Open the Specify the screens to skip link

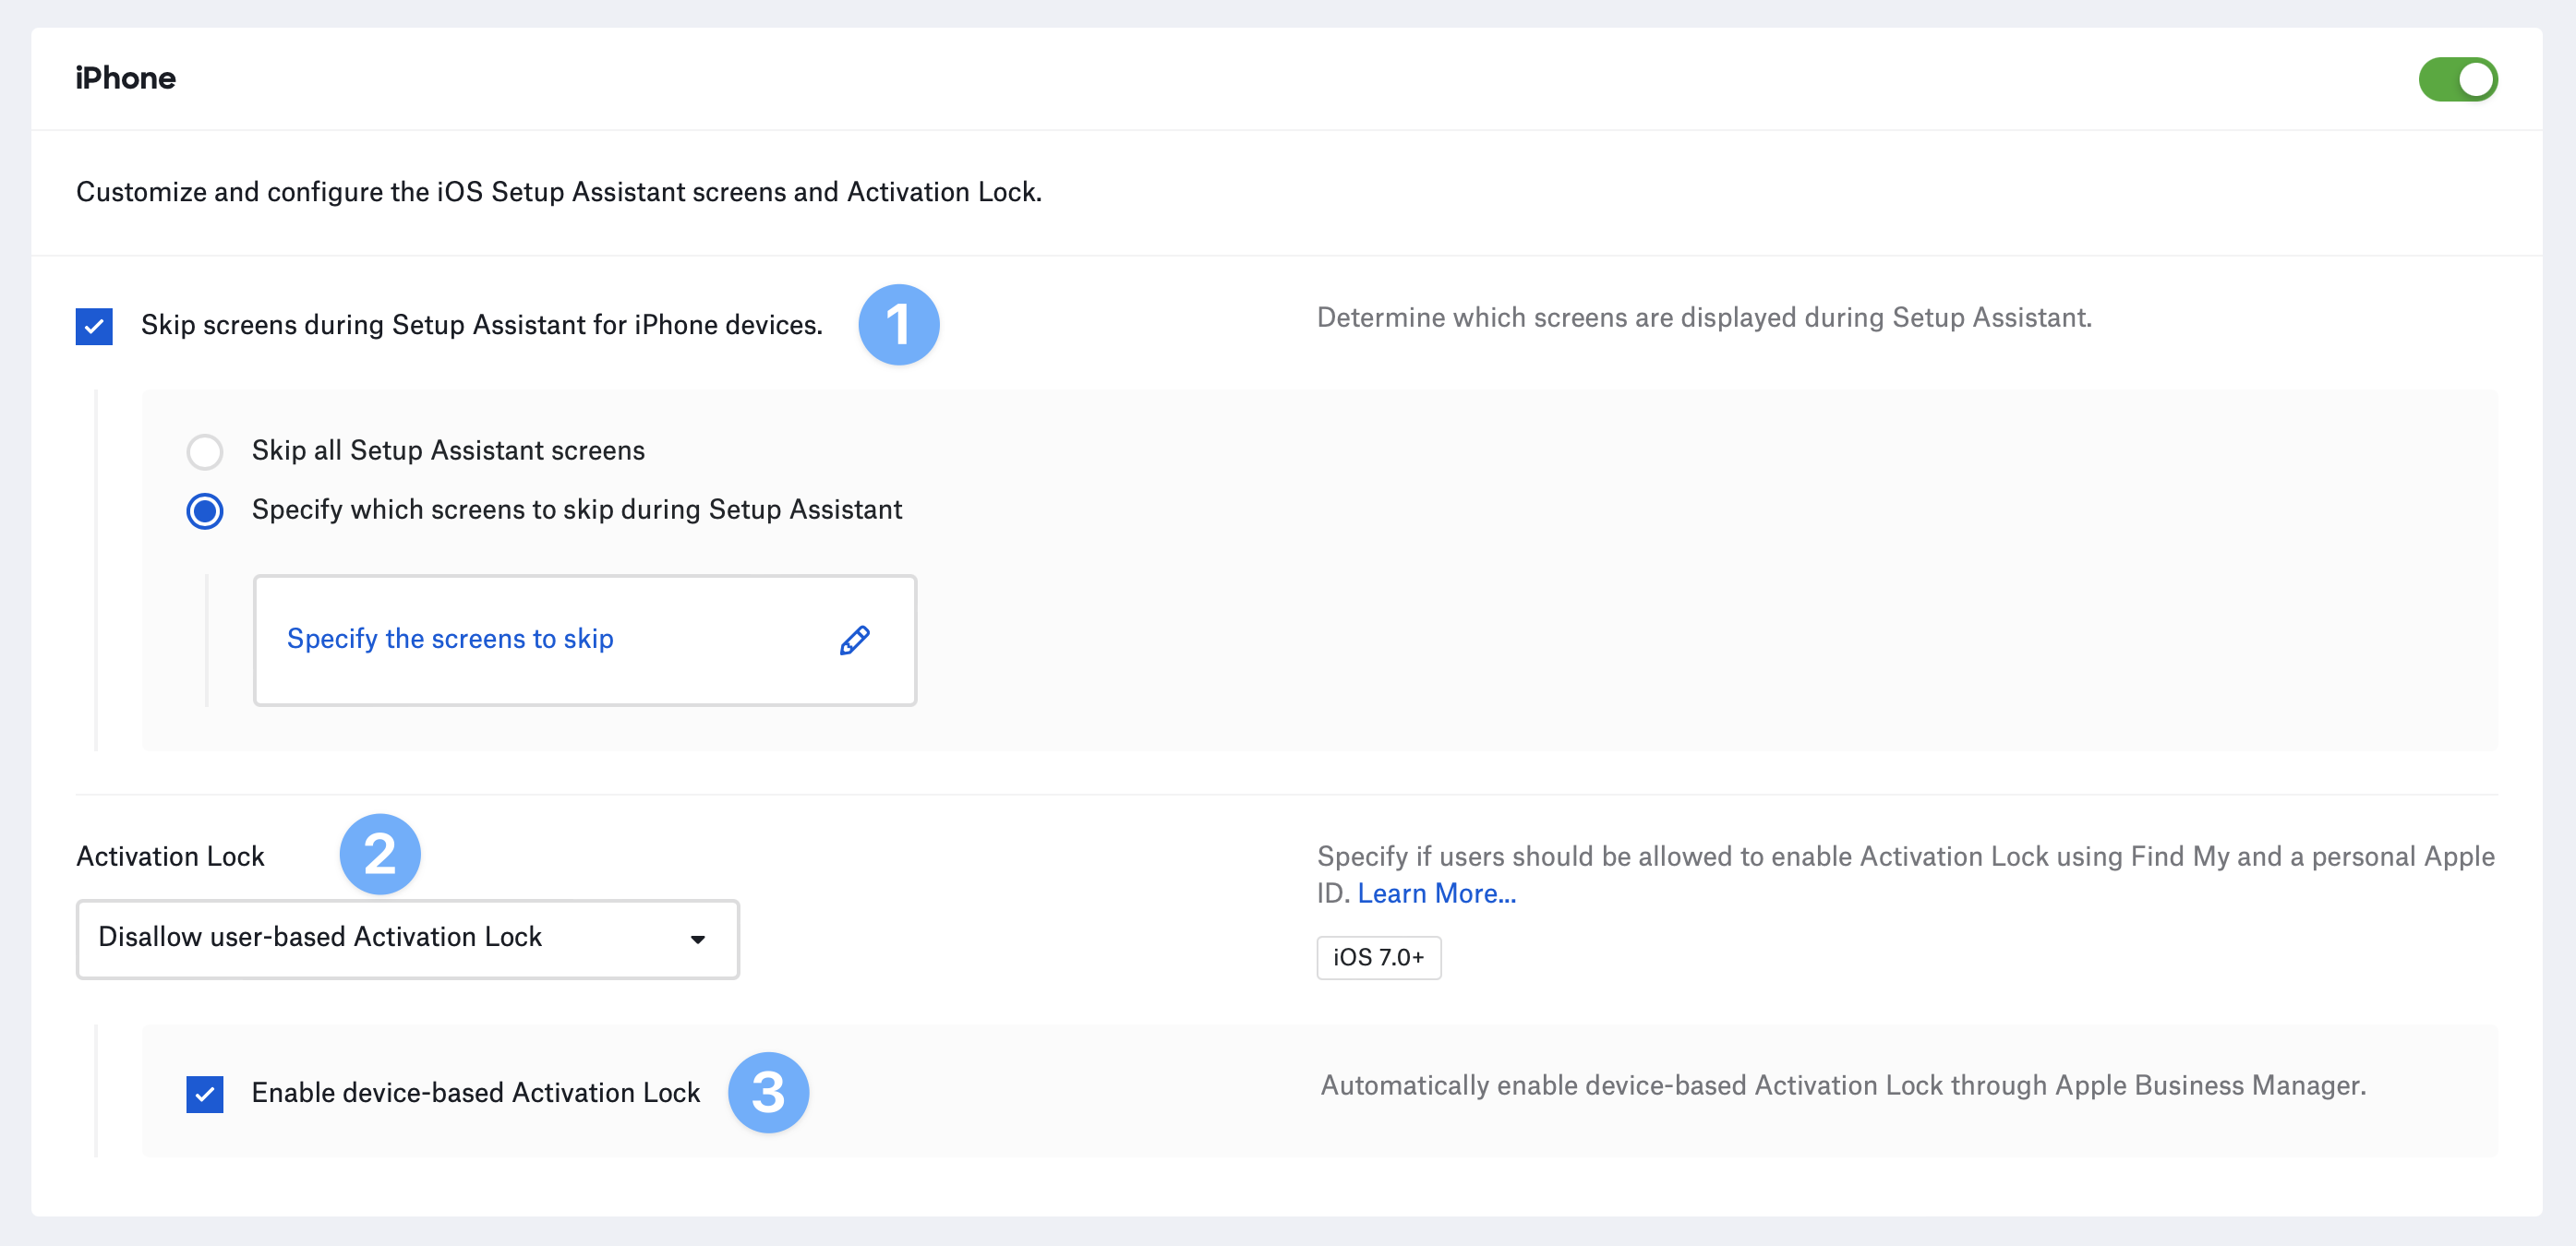(x=450, y=639)
